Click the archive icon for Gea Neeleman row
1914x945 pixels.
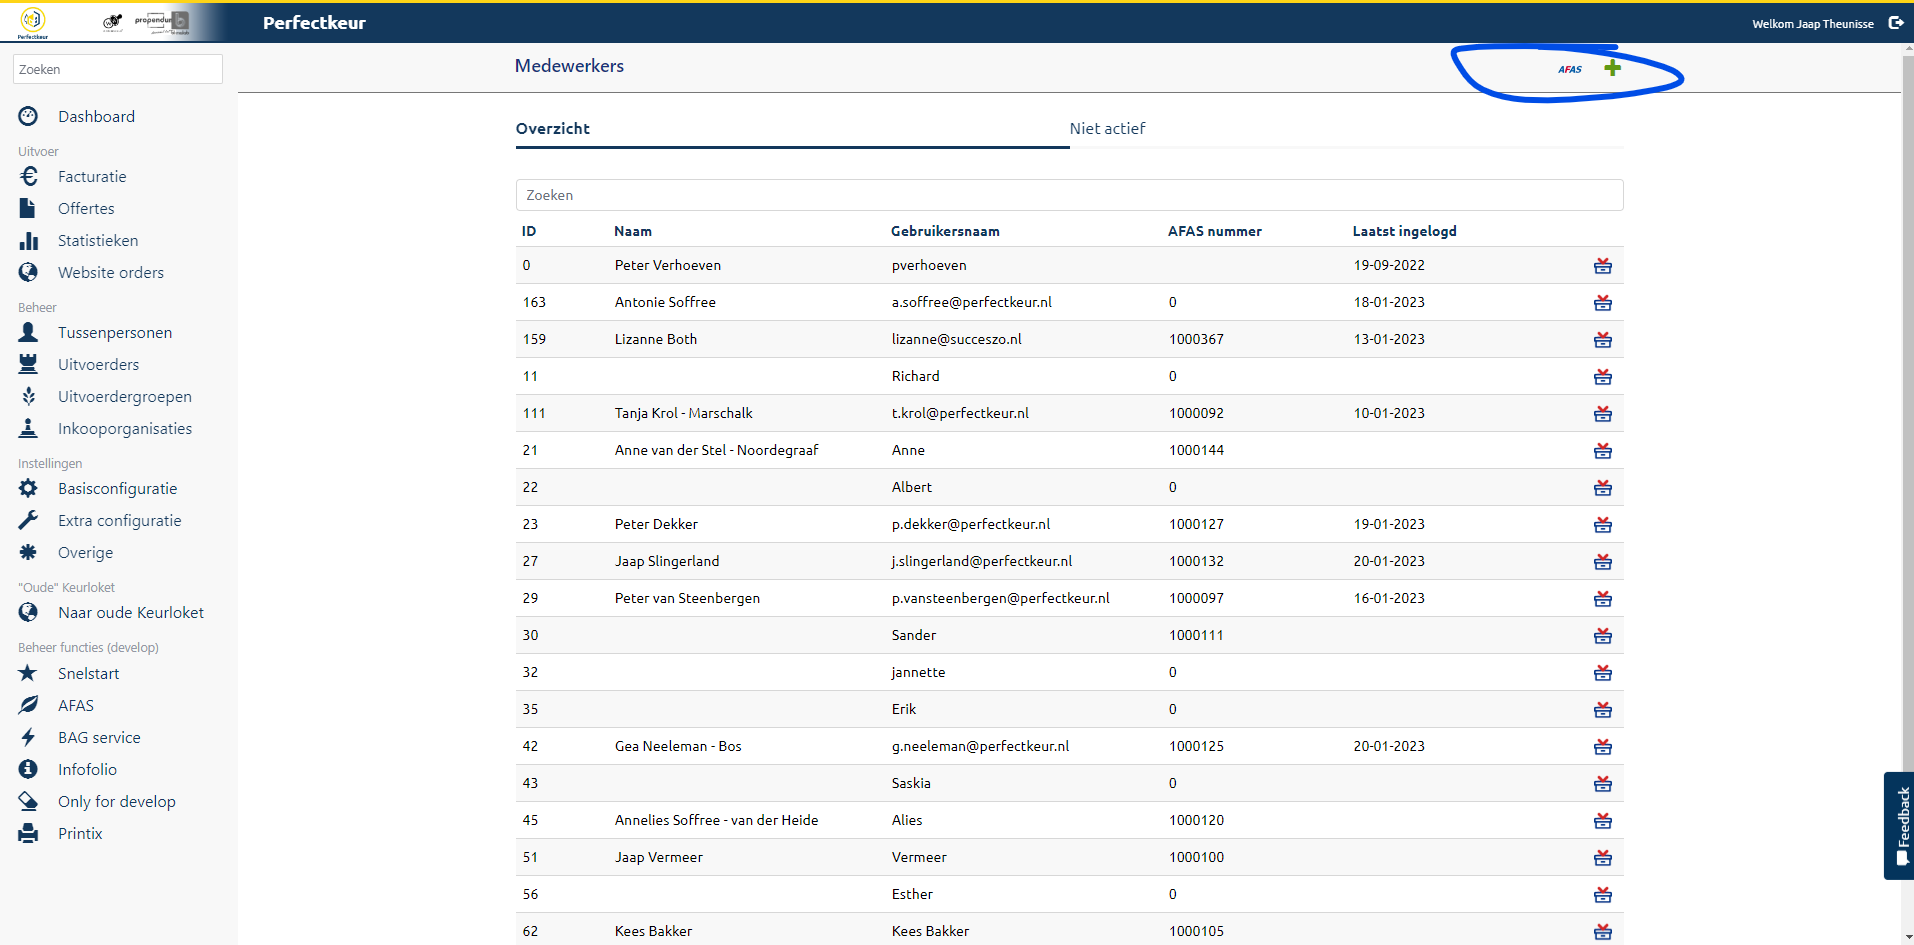point(1603,747)
